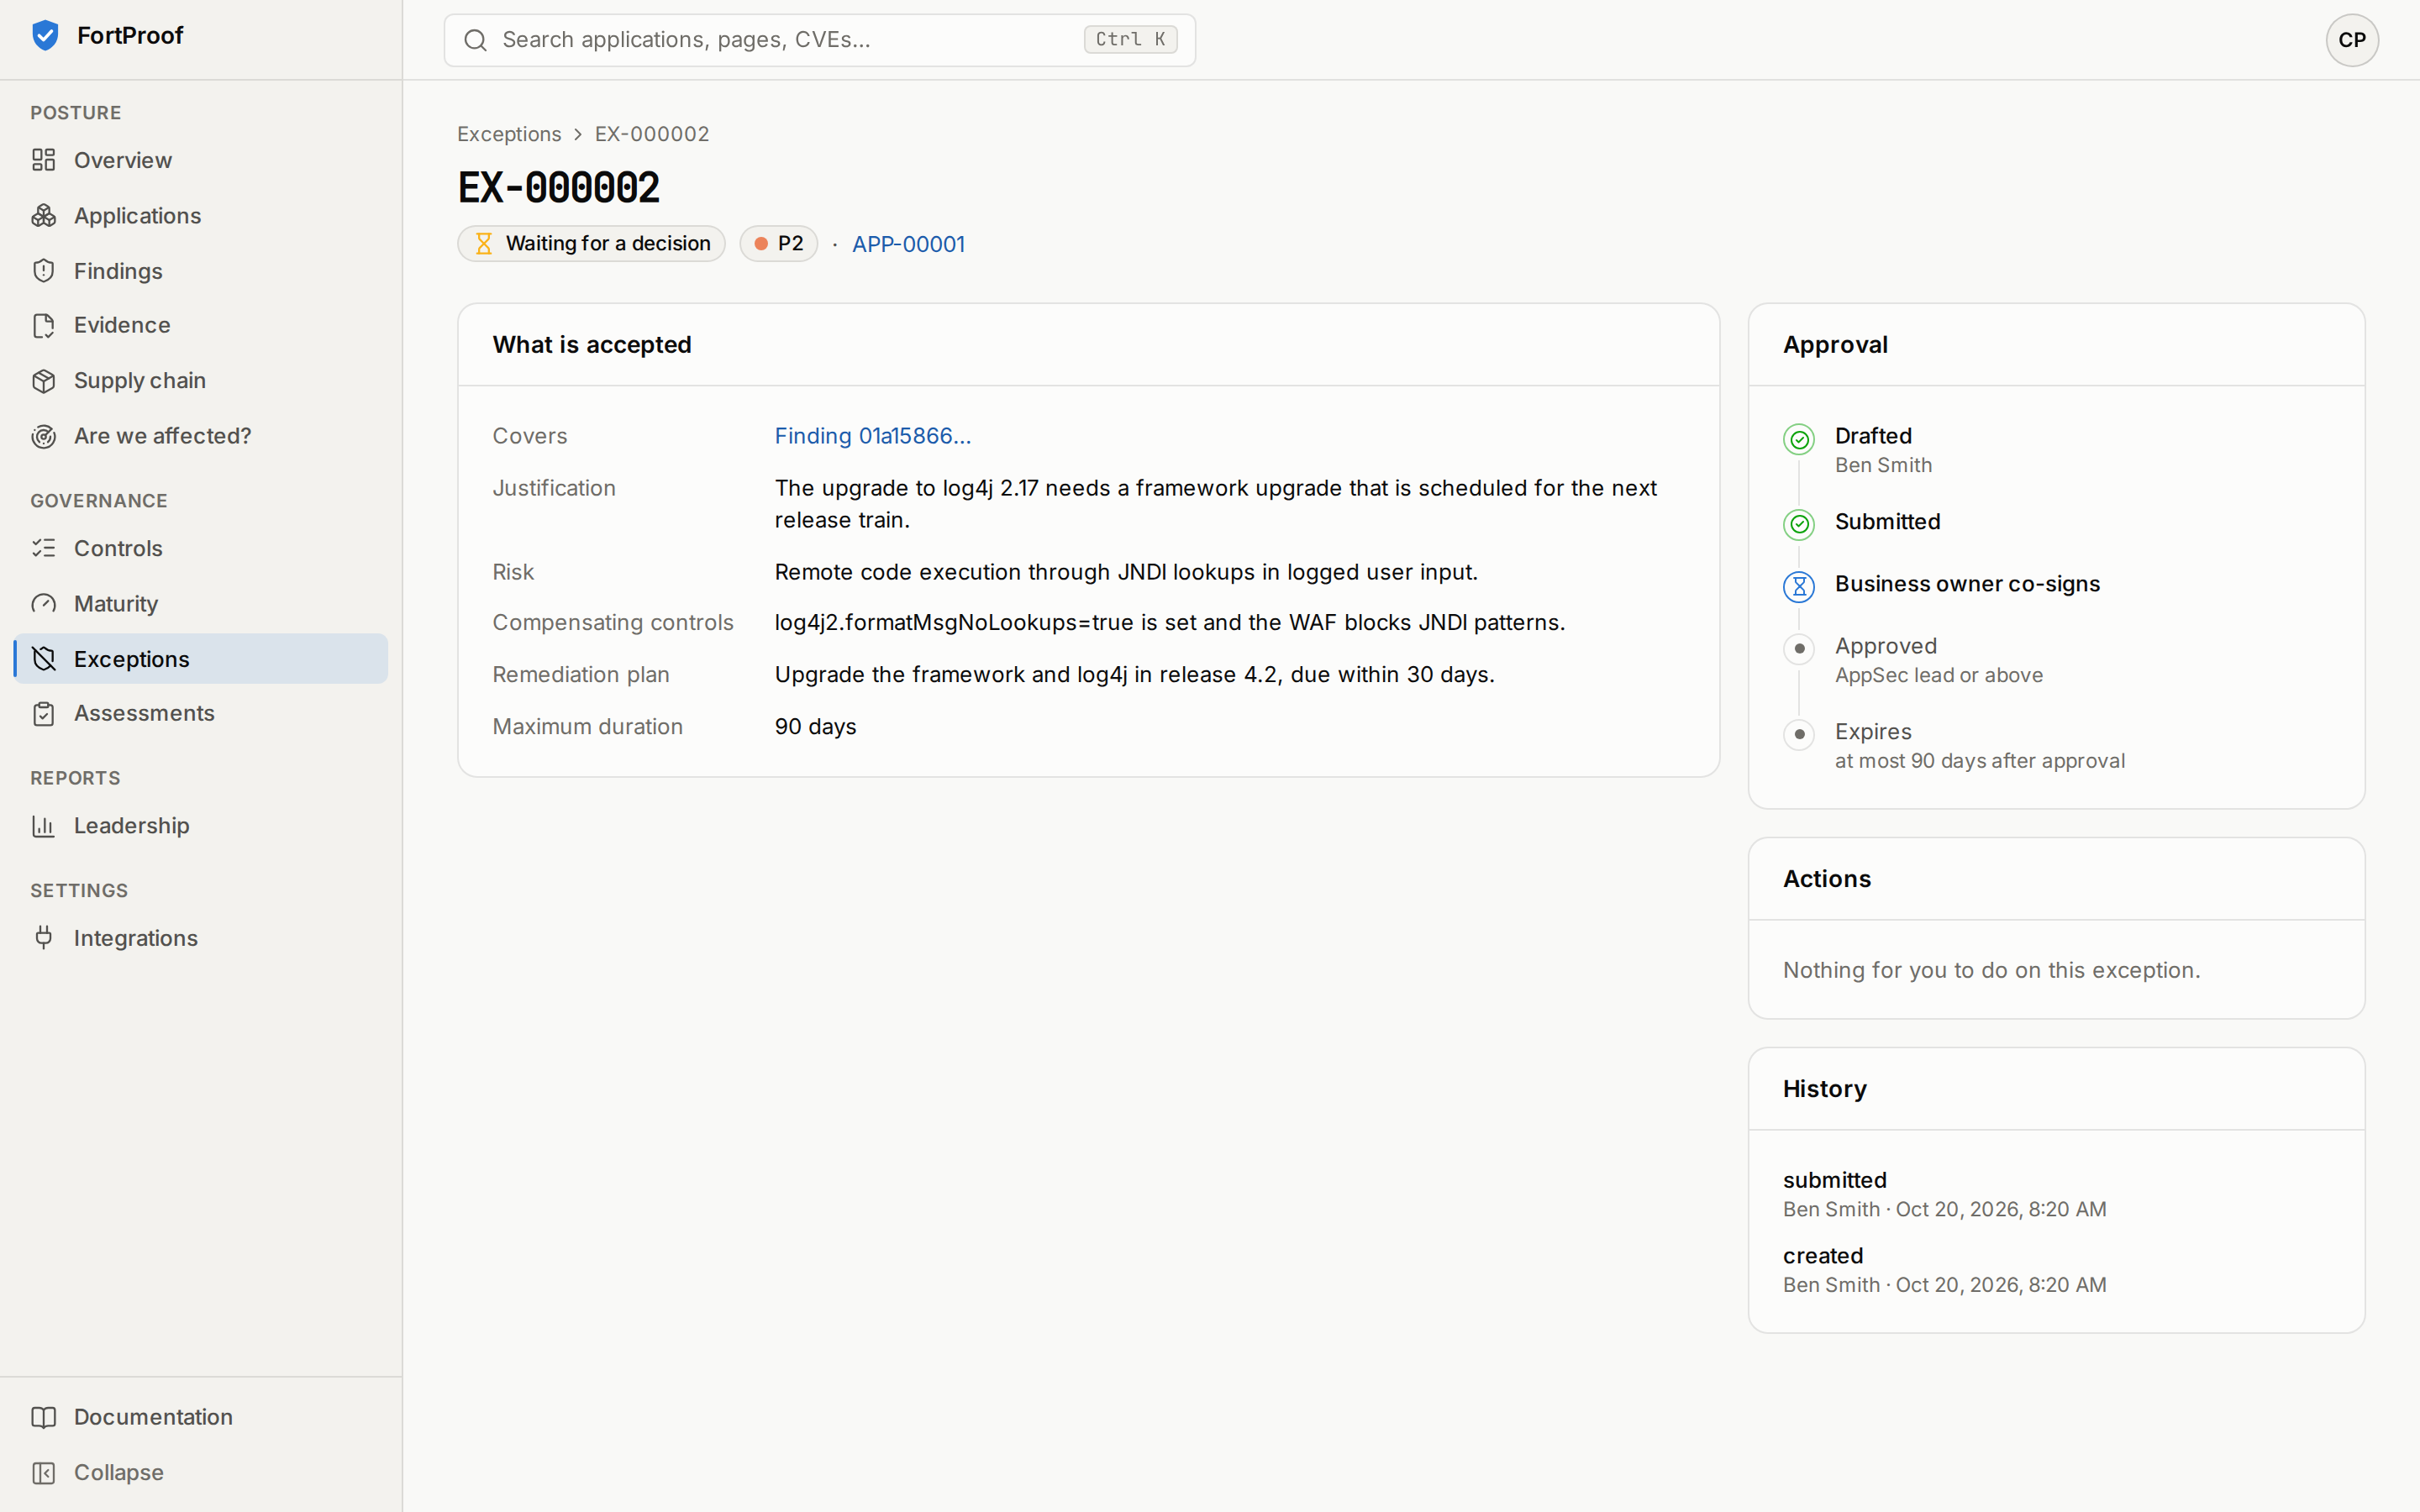
Task: Click the Integrations plug icon
Action: click(43, 938)
